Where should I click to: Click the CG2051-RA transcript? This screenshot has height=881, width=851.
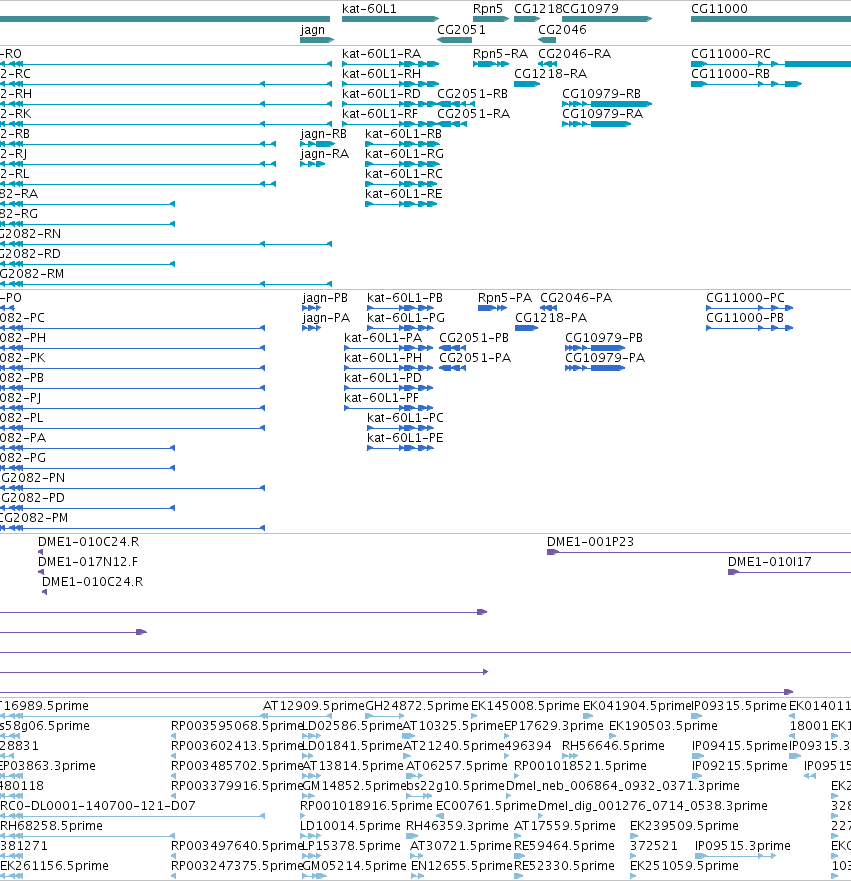pos(474,113)
